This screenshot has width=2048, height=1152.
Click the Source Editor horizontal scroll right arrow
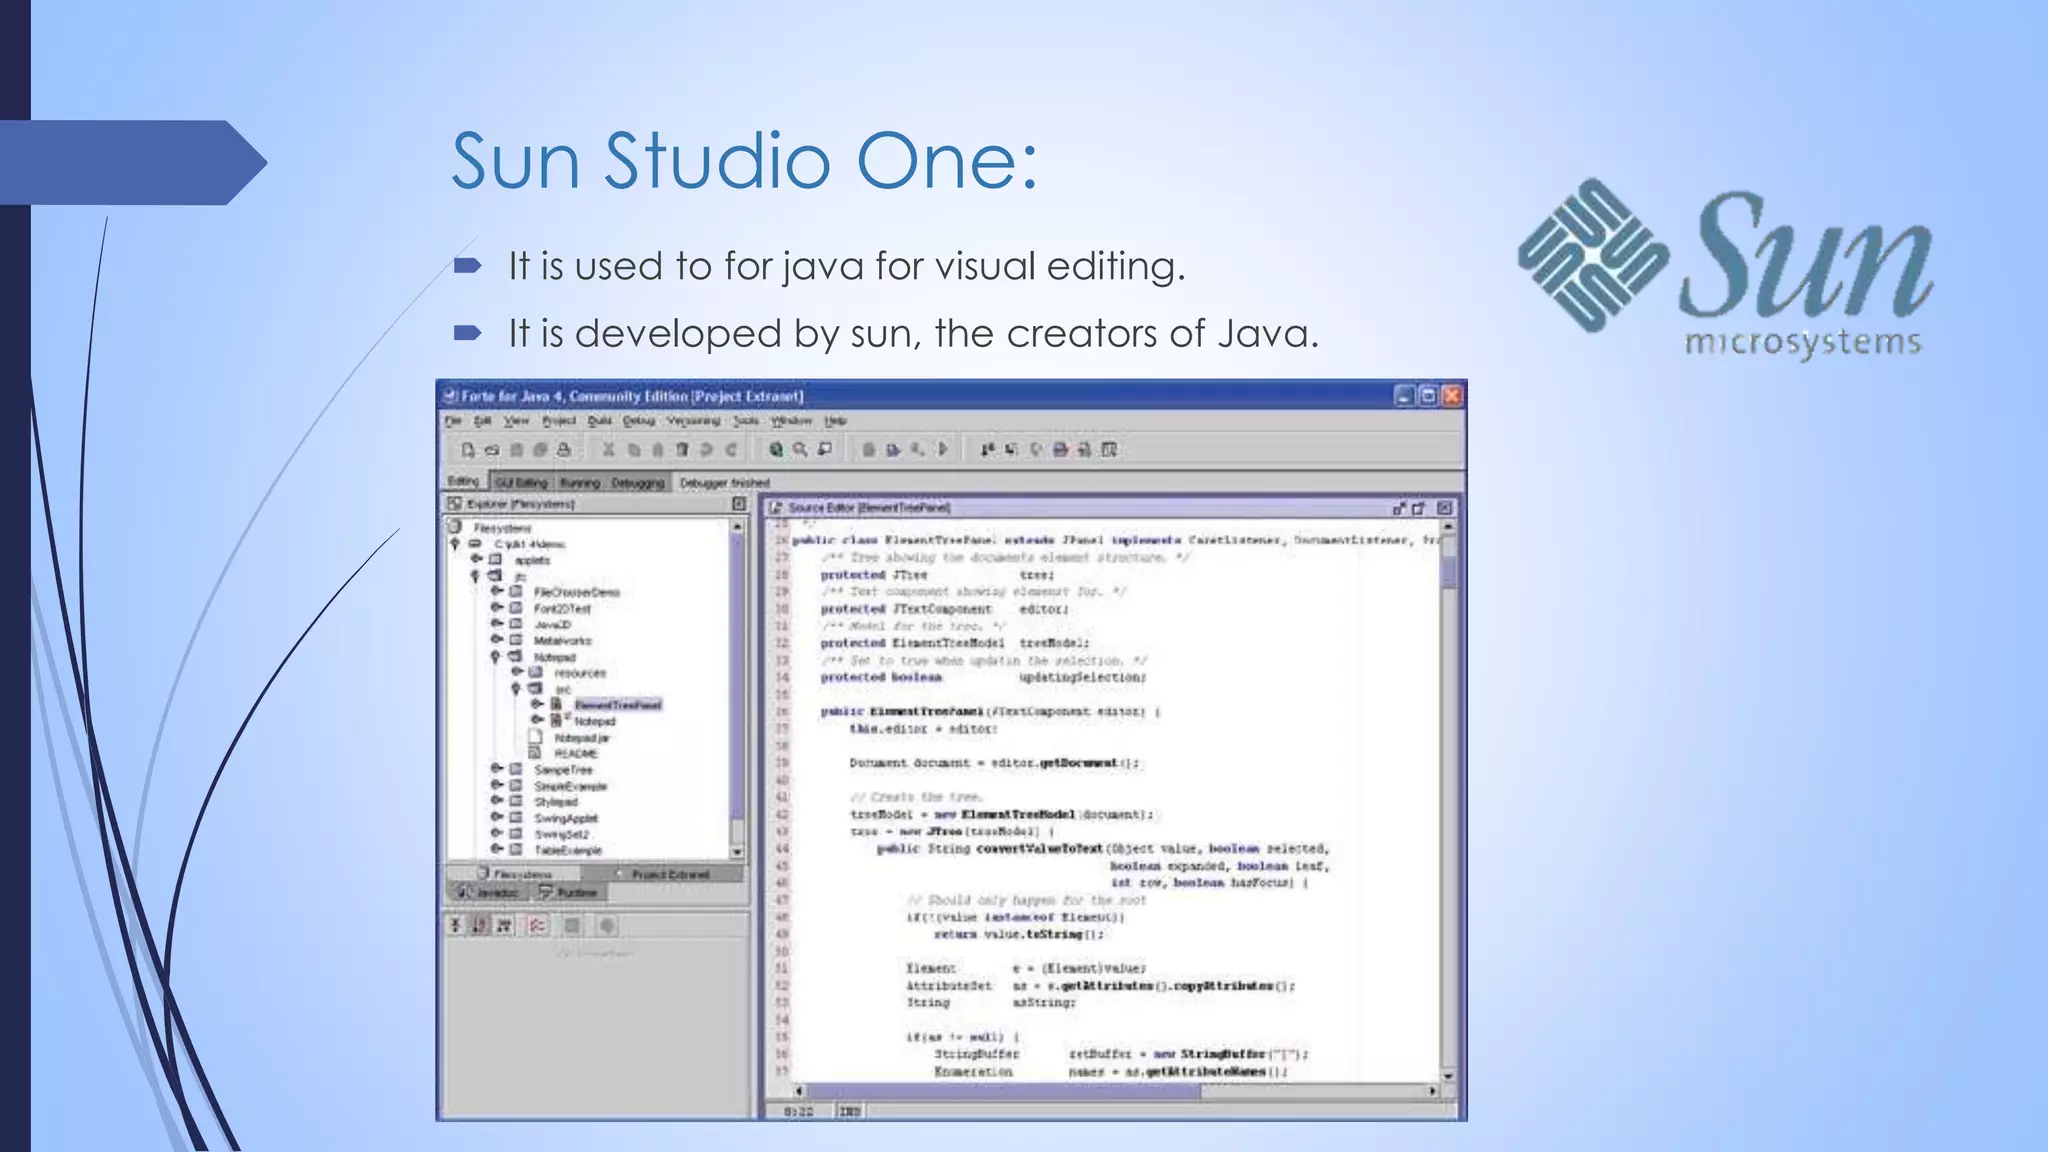1432,1091
